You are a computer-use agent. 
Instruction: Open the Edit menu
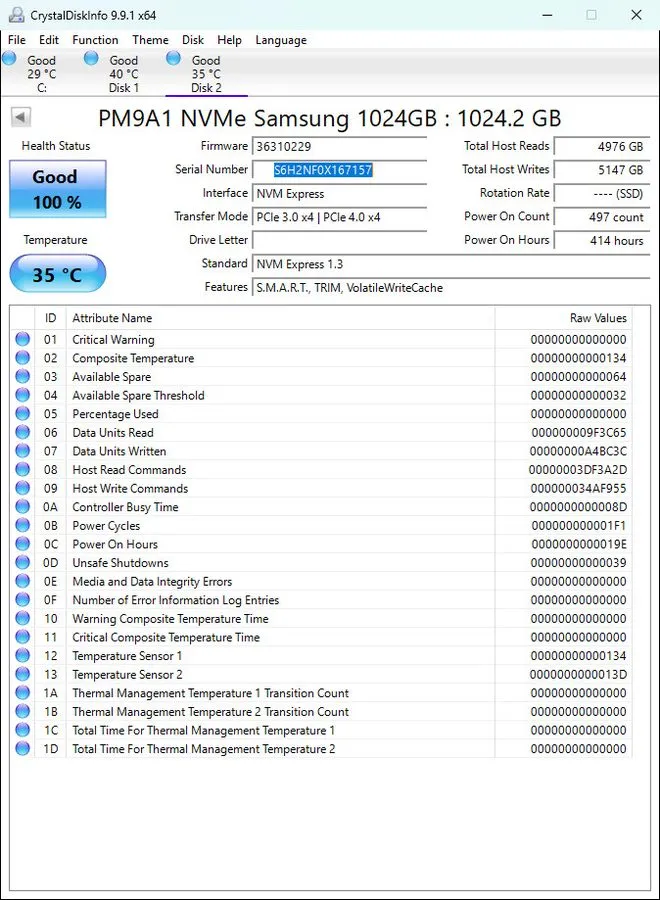click(49, 40)
